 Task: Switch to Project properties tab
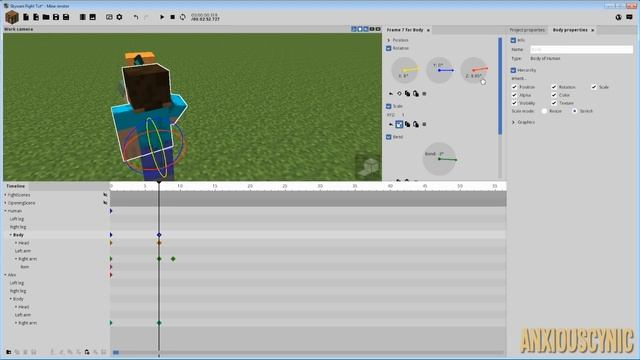(527, 30)
